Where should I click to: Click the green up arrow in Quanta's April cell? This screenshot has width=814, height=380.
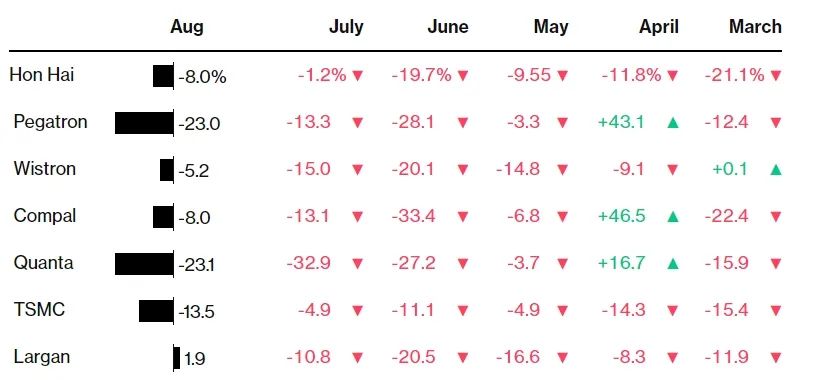click(672, 263)
